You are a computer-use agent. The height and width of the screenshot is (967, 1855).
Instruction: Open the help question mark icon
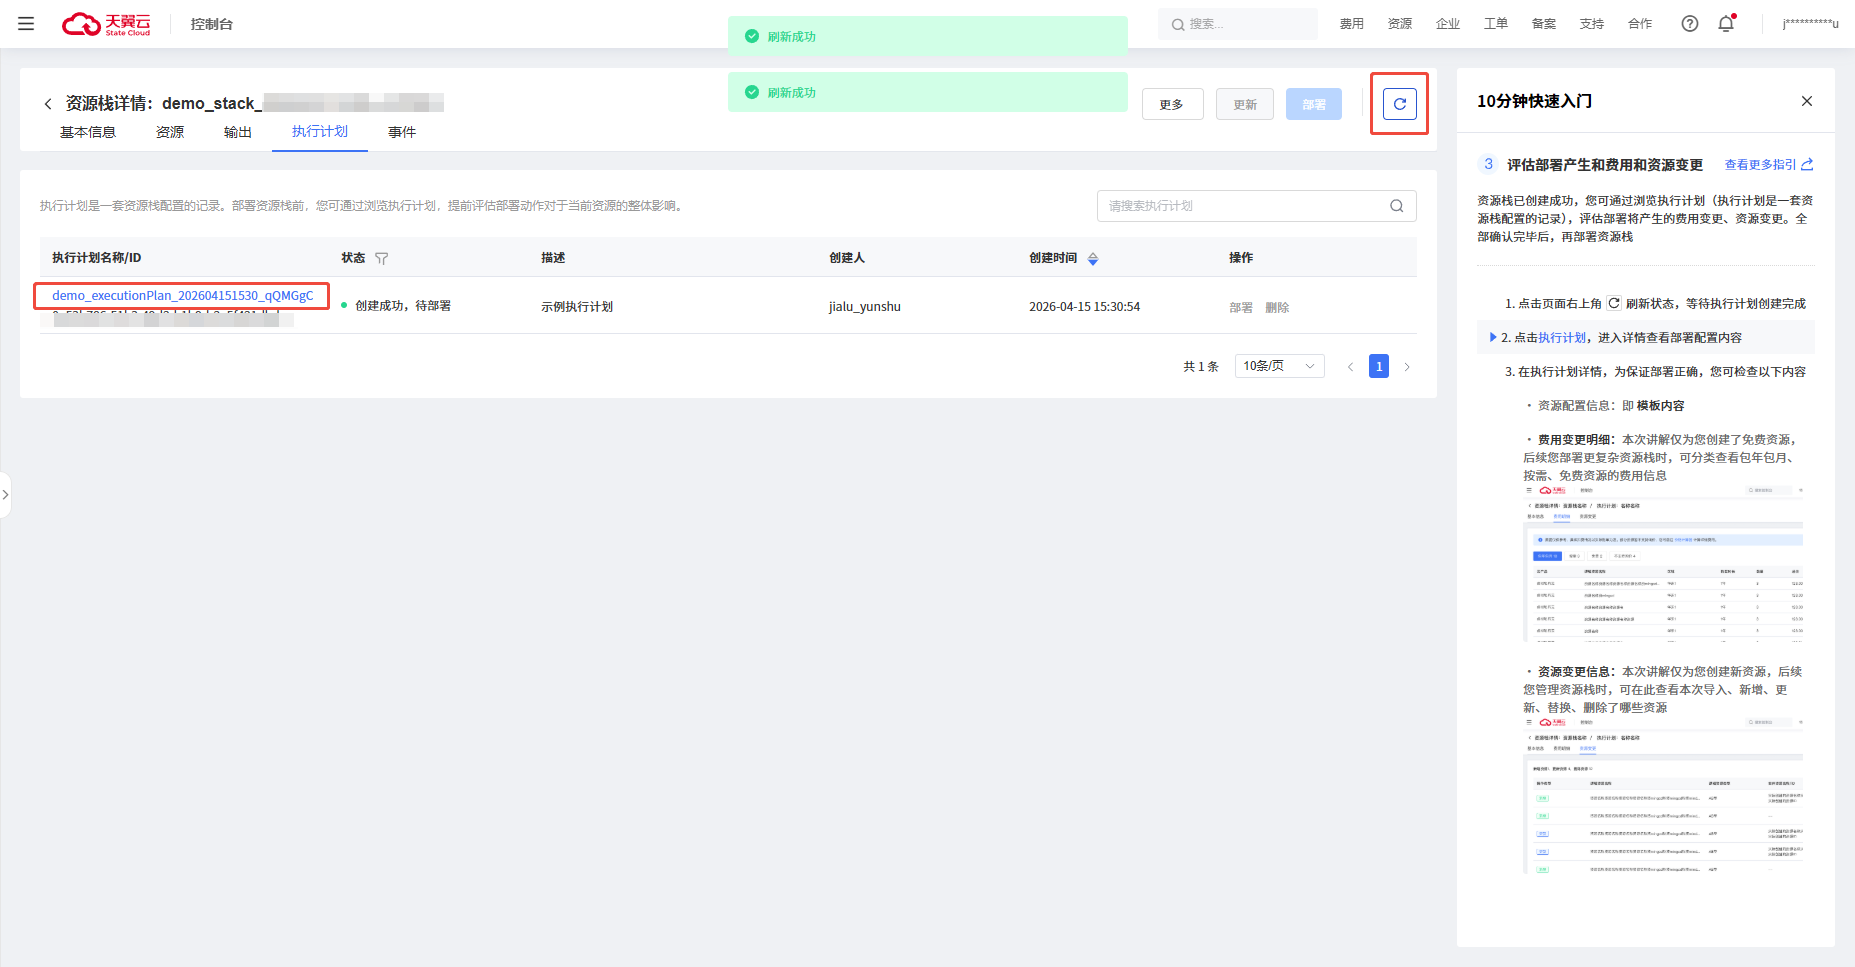(x=1690, y=24)
